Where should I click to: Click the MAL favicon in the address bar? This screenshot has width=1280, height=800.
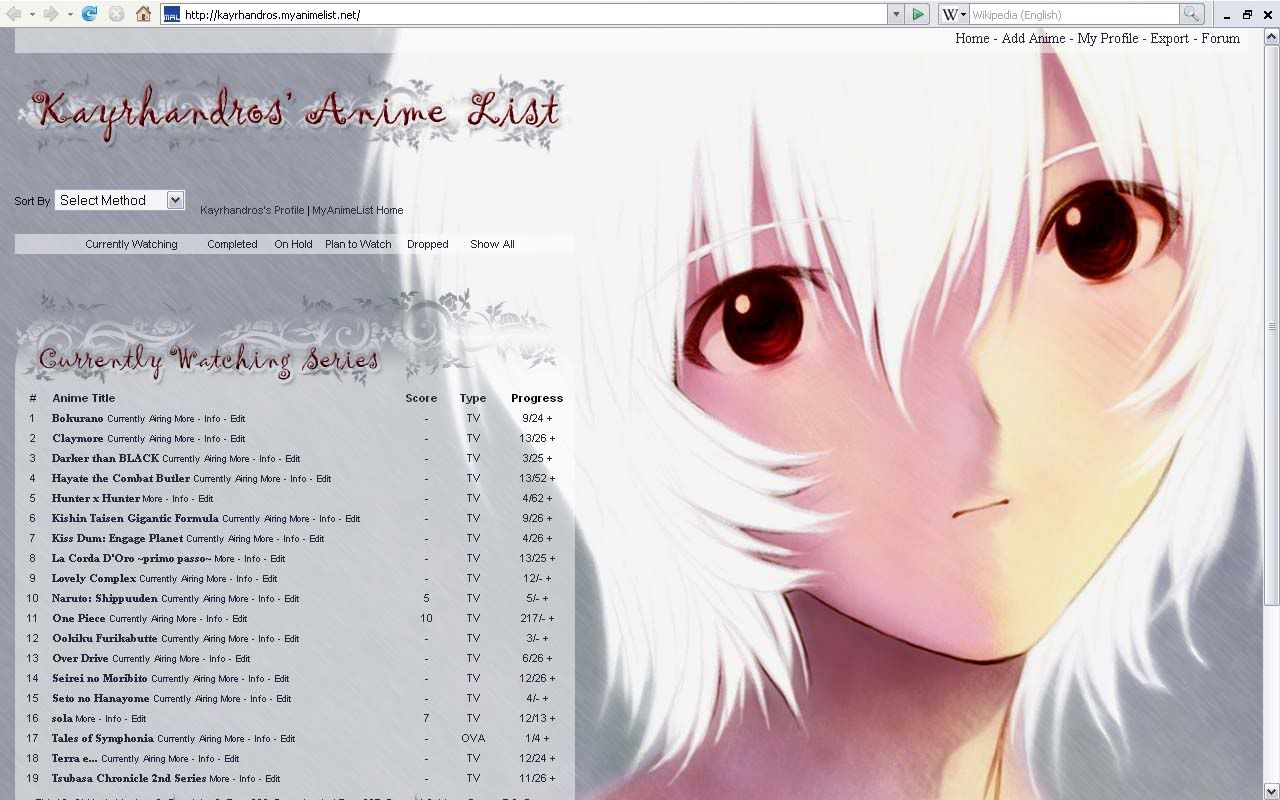click(171, 15)
